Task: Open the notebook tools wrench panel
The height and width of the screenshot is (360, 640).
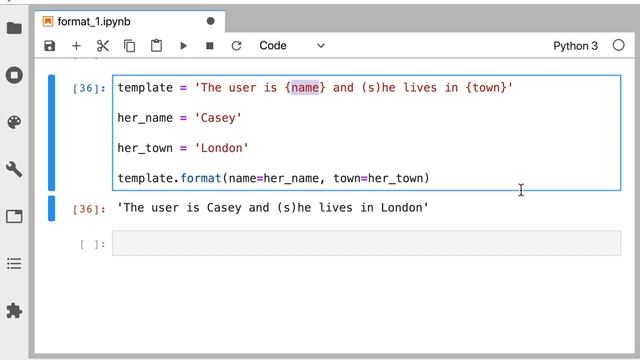Action: pyautogui.click(x=14, y=169)
